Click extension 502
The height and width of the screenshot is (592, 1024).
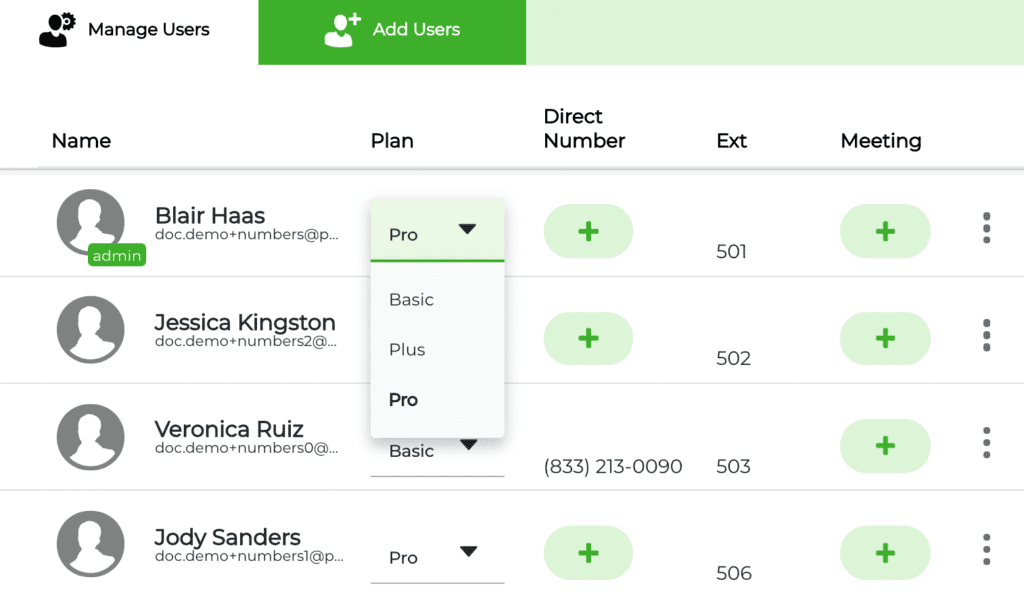(733, 358)
